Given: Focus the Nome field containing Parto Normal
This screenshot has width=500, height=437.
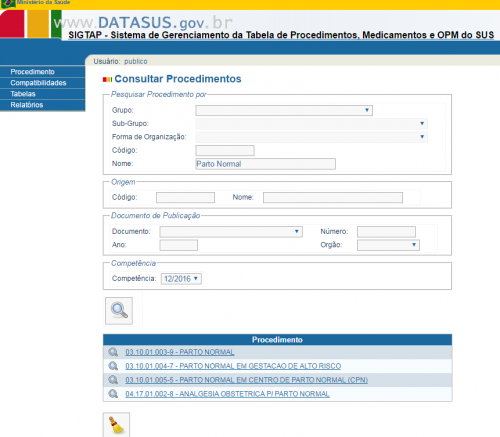Looking at the screenshot, I should point(266,164).
